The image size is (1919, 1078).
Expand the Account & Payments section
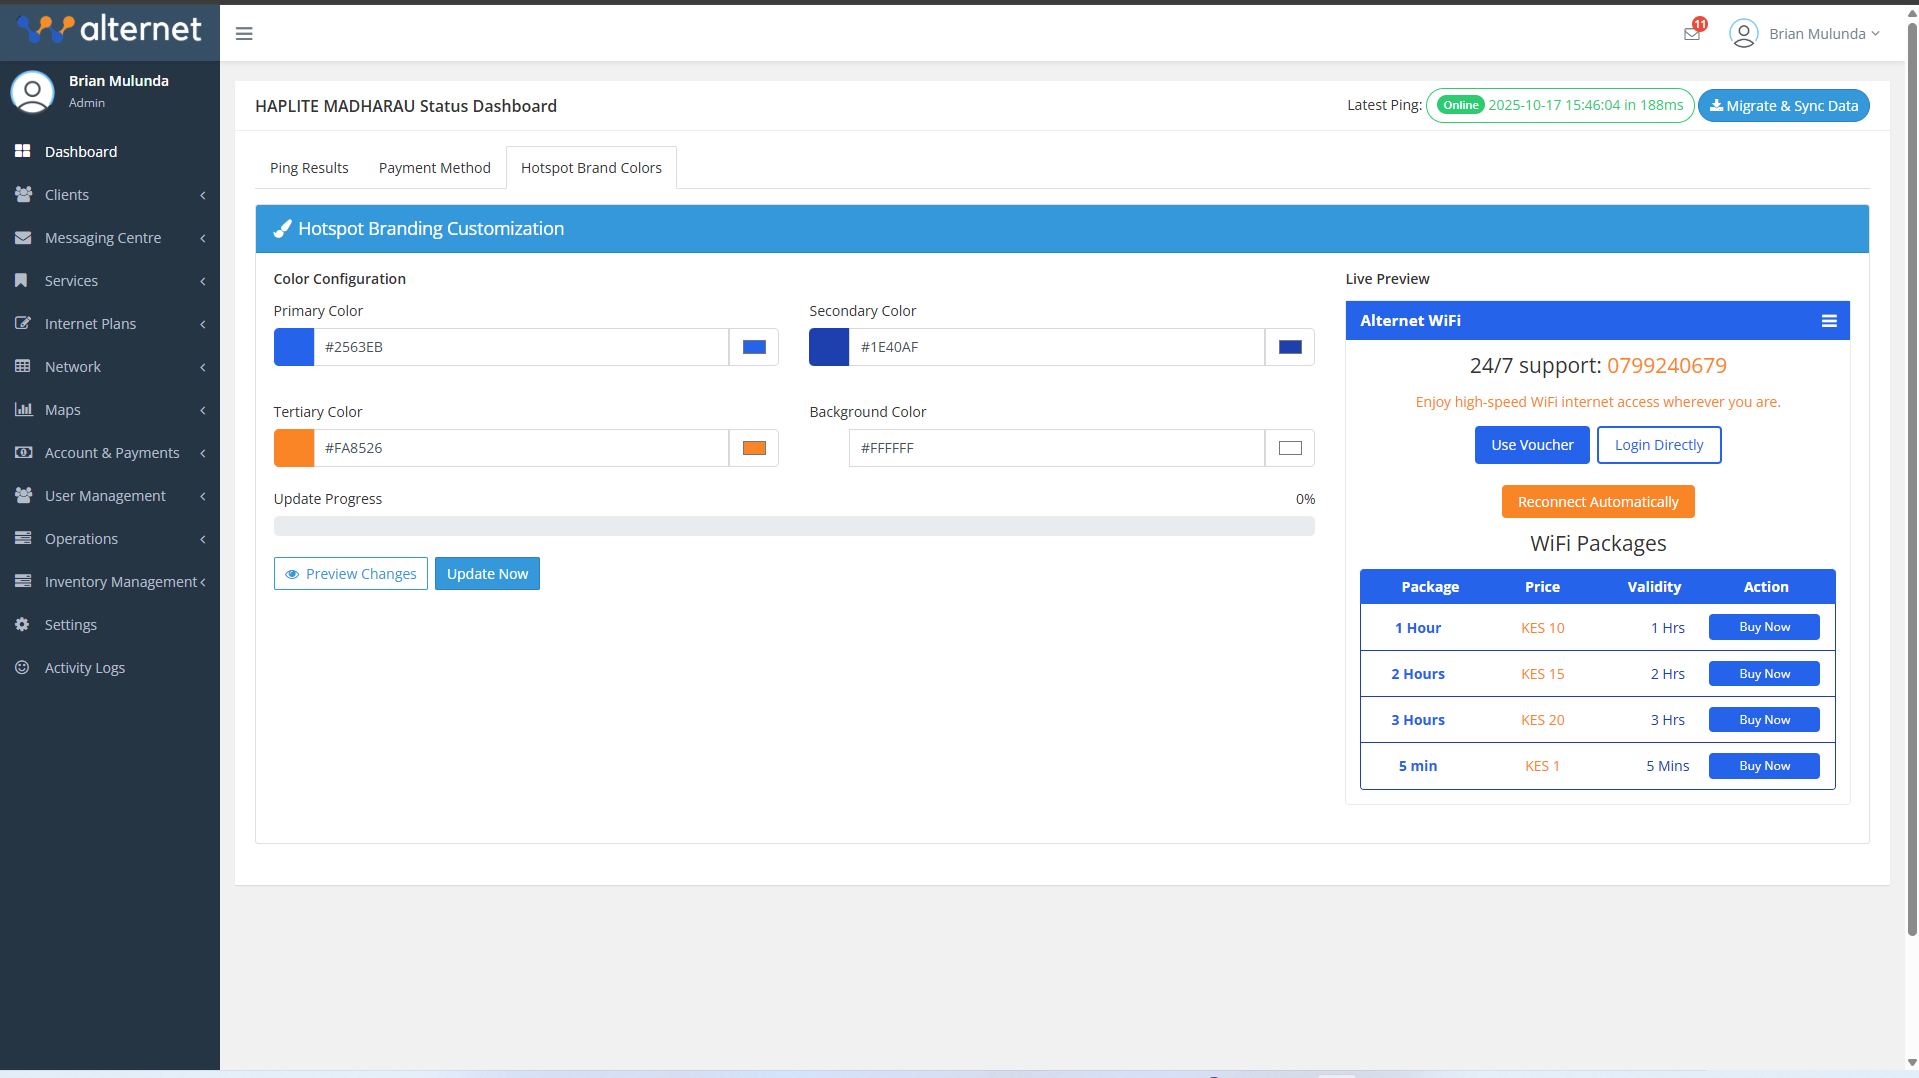(110, 453)
